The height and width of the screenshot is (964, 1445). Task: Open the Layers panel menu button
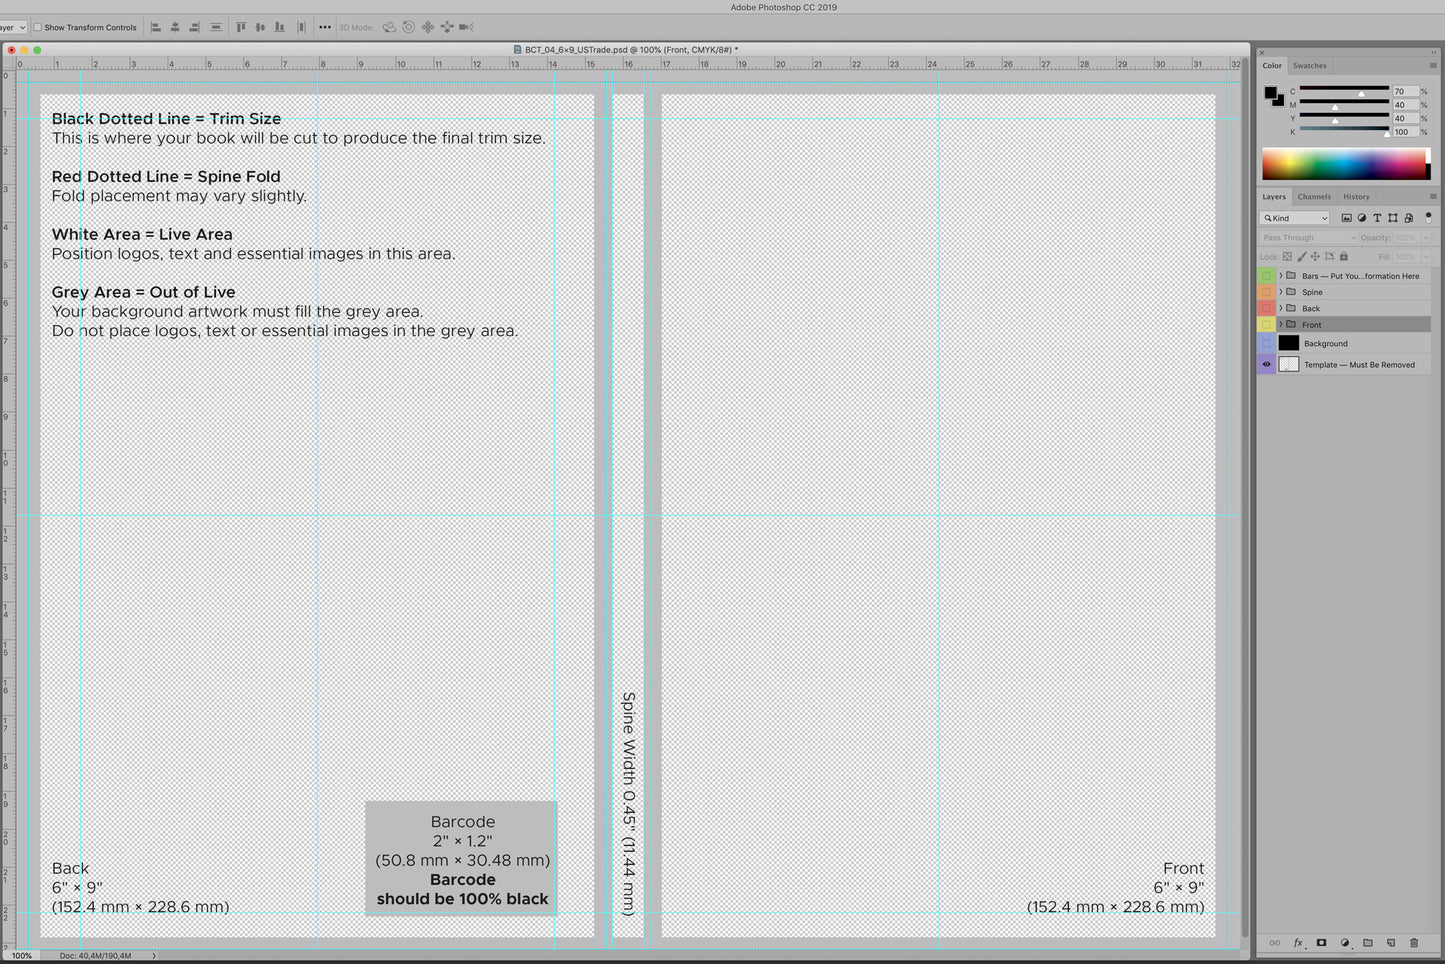pos(1433,196)
